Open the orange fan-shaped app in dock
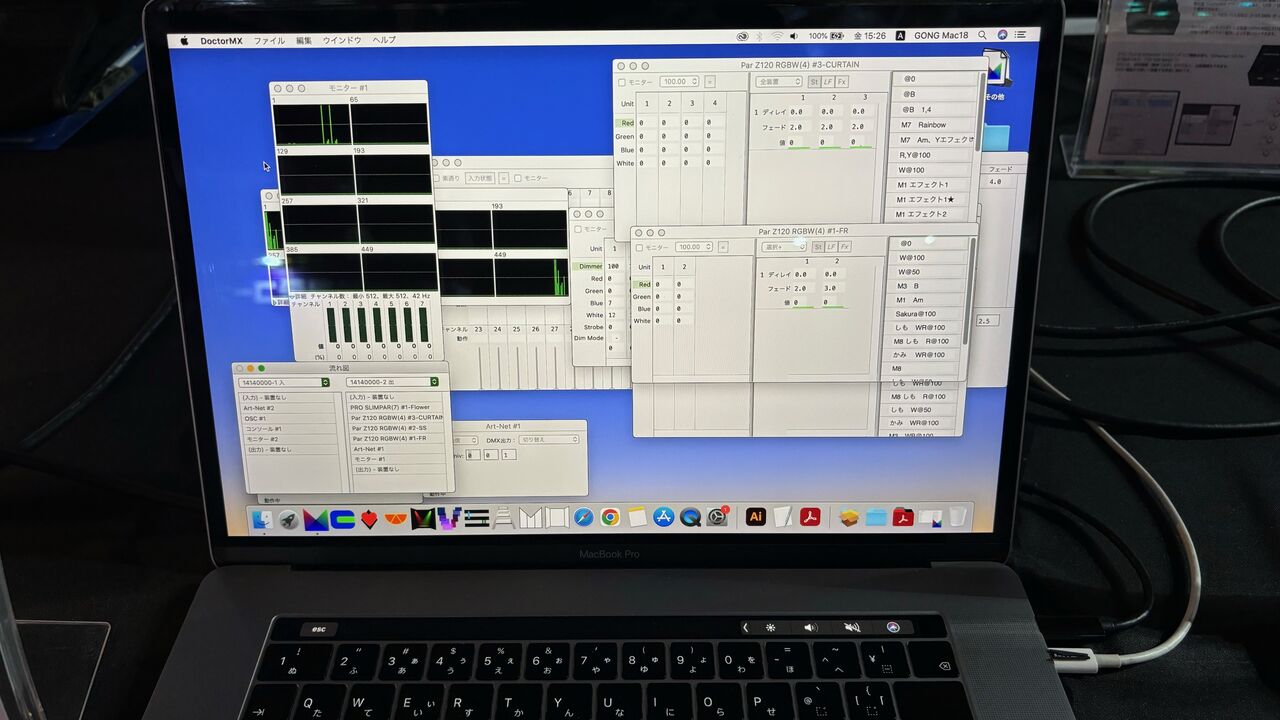 [x=396, y=519]
